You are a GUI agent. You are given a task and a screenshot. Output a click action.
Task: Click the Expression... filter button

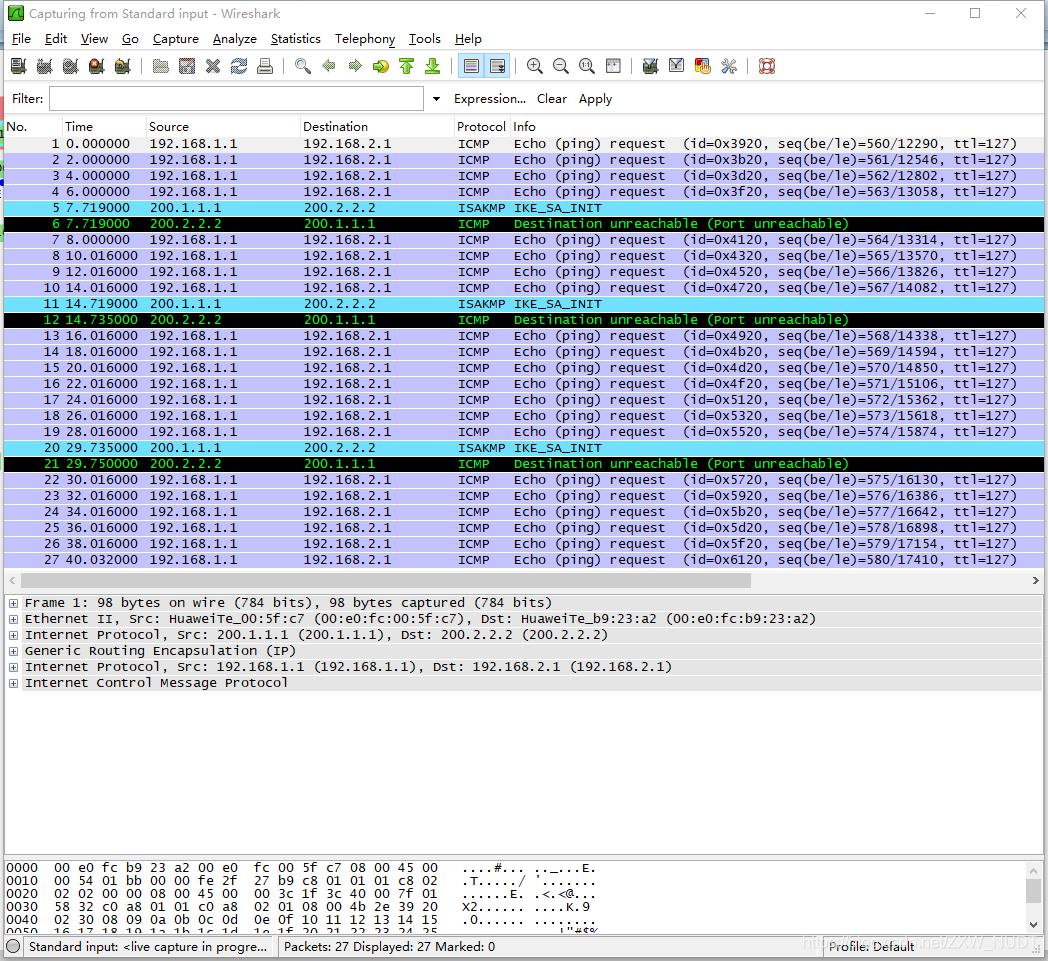490,99
